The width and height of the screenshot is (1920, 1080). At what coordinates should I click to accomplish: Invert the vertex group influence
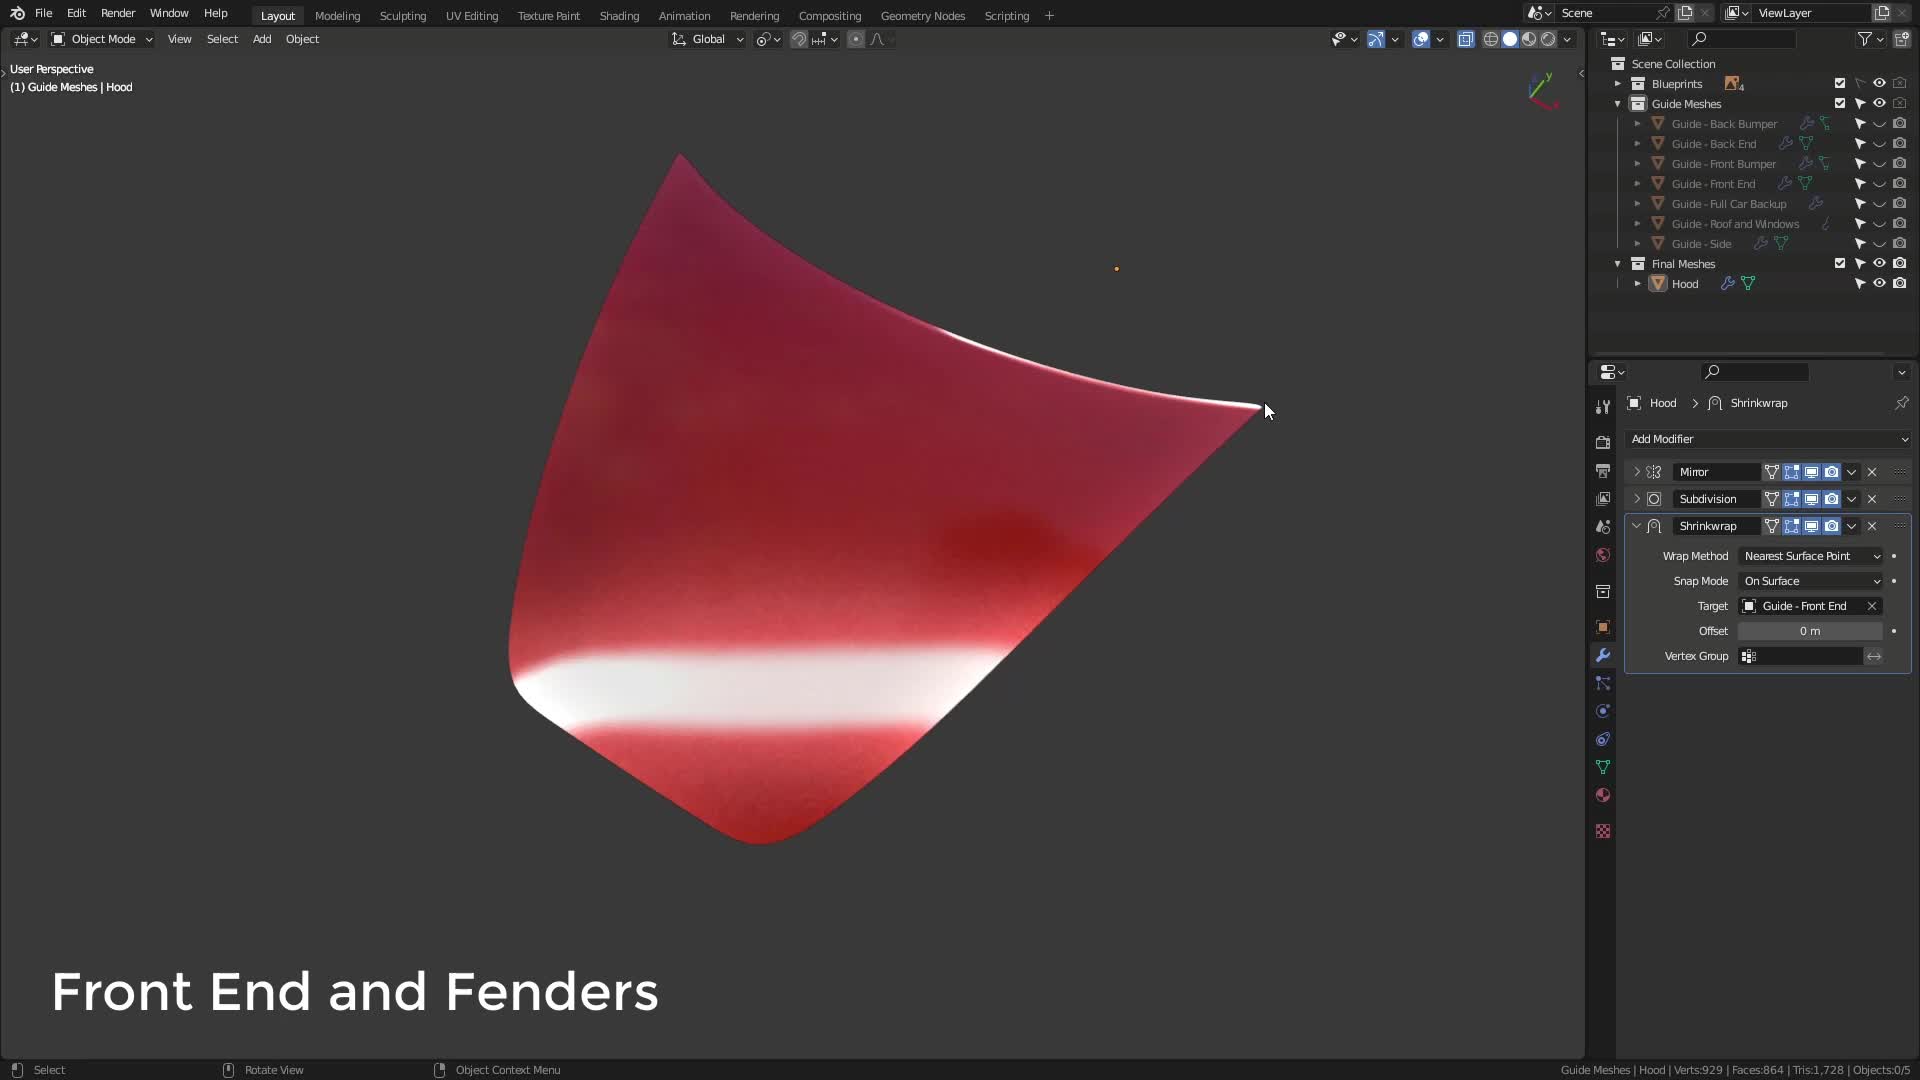1874,656
